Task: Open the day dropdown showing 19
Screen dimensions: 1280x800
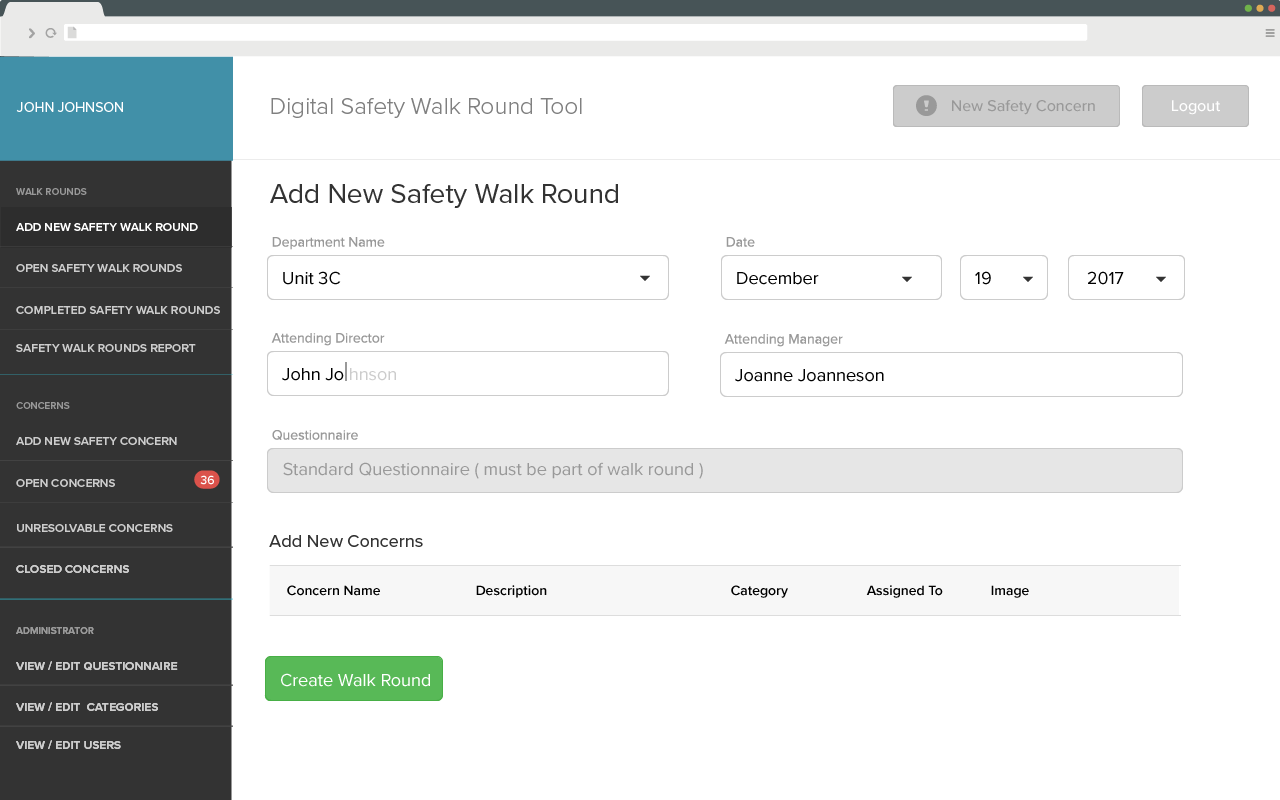Action: click(x=1004, y=278)
